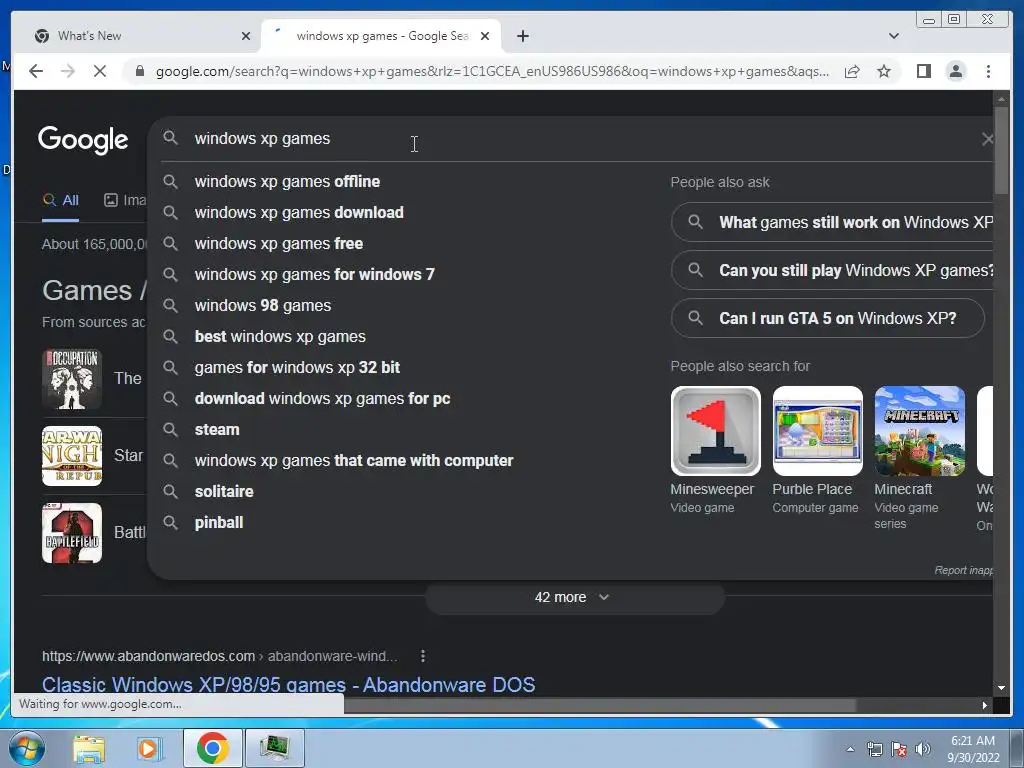The image size is (1024, 768).
Task: Open the Minecraft thumbnail
Action: (919, 430)
